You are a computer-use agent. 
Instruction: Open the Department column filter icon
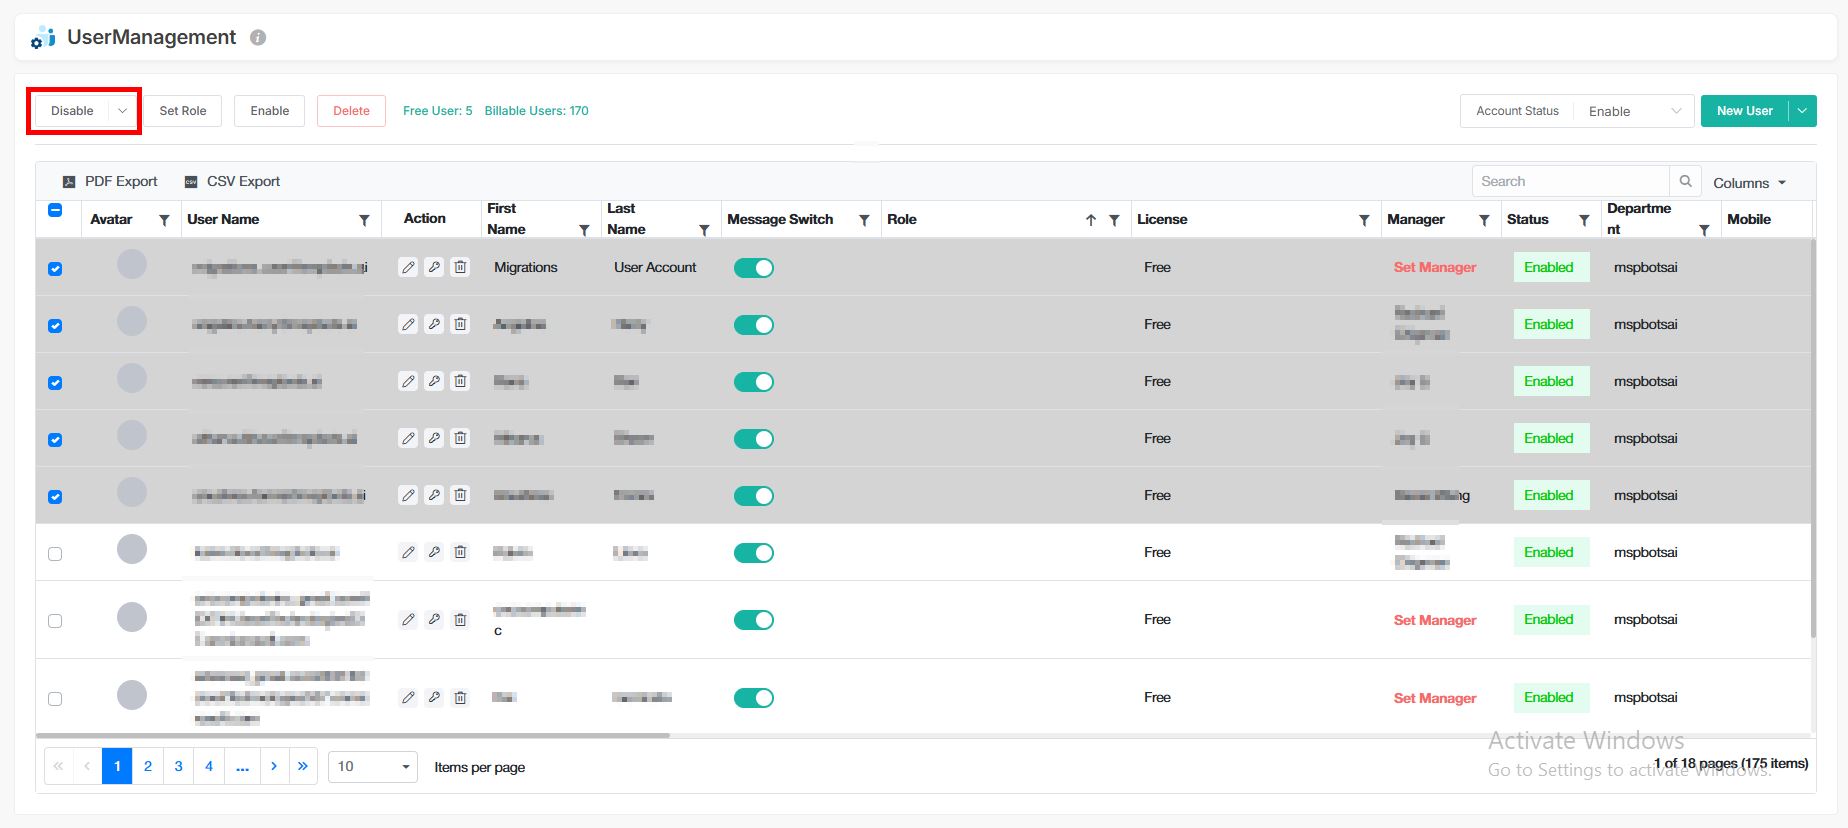coord(1704,230)
